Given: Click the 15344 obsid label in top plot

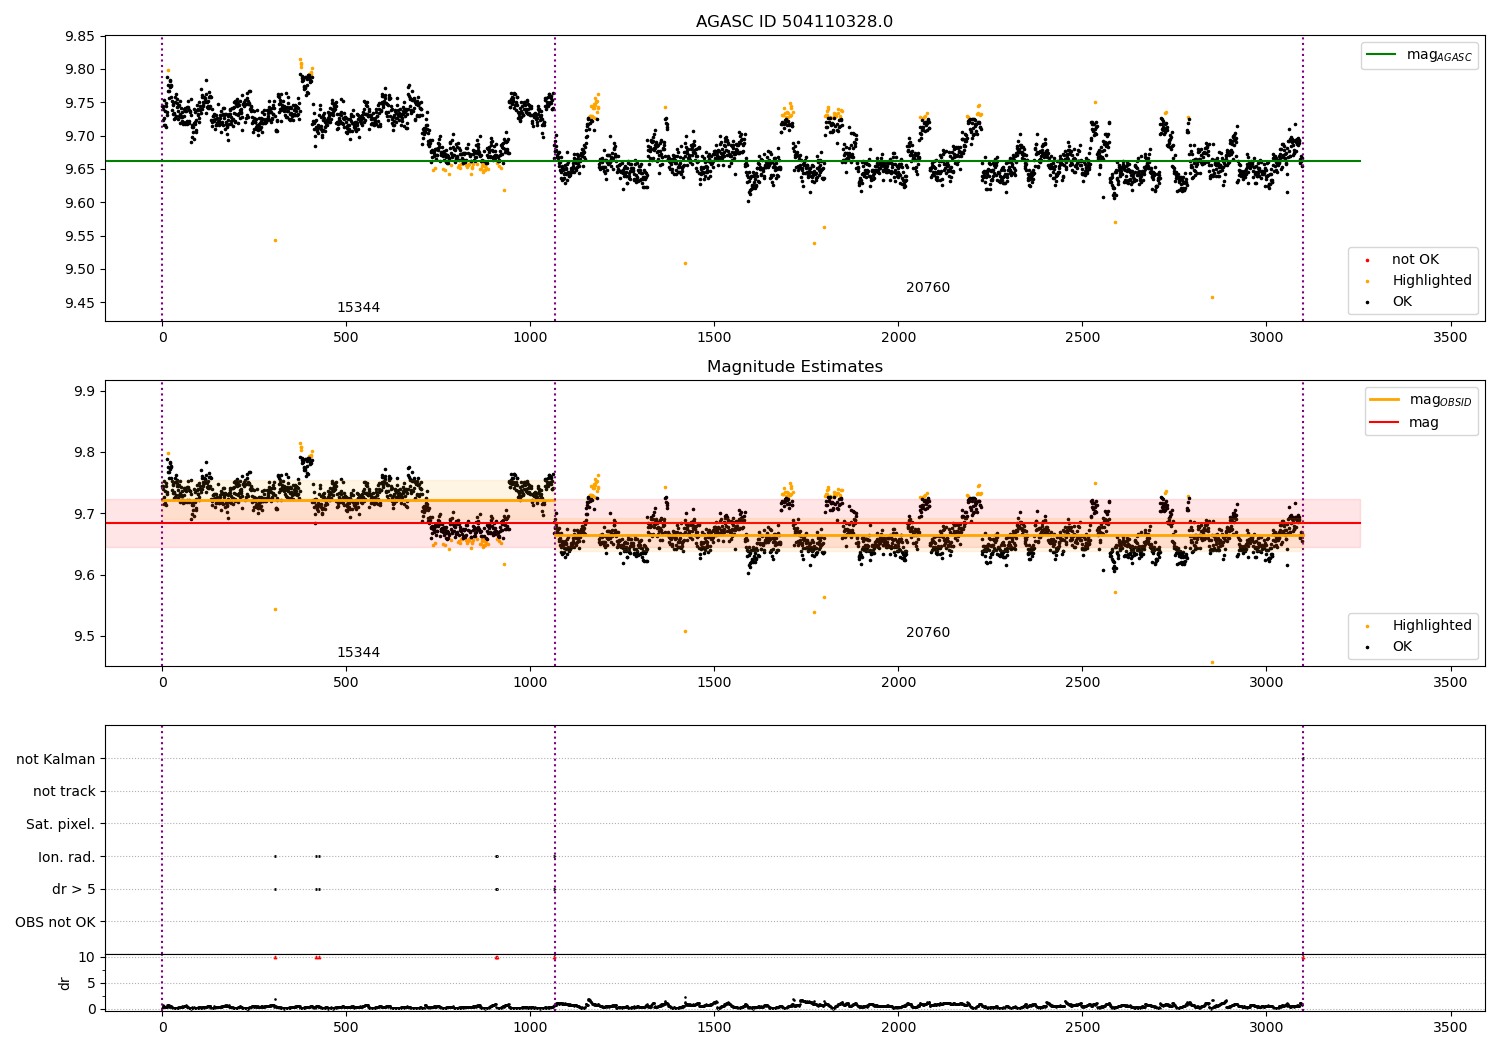Looking at the screenshot, I should pos(358,308).
